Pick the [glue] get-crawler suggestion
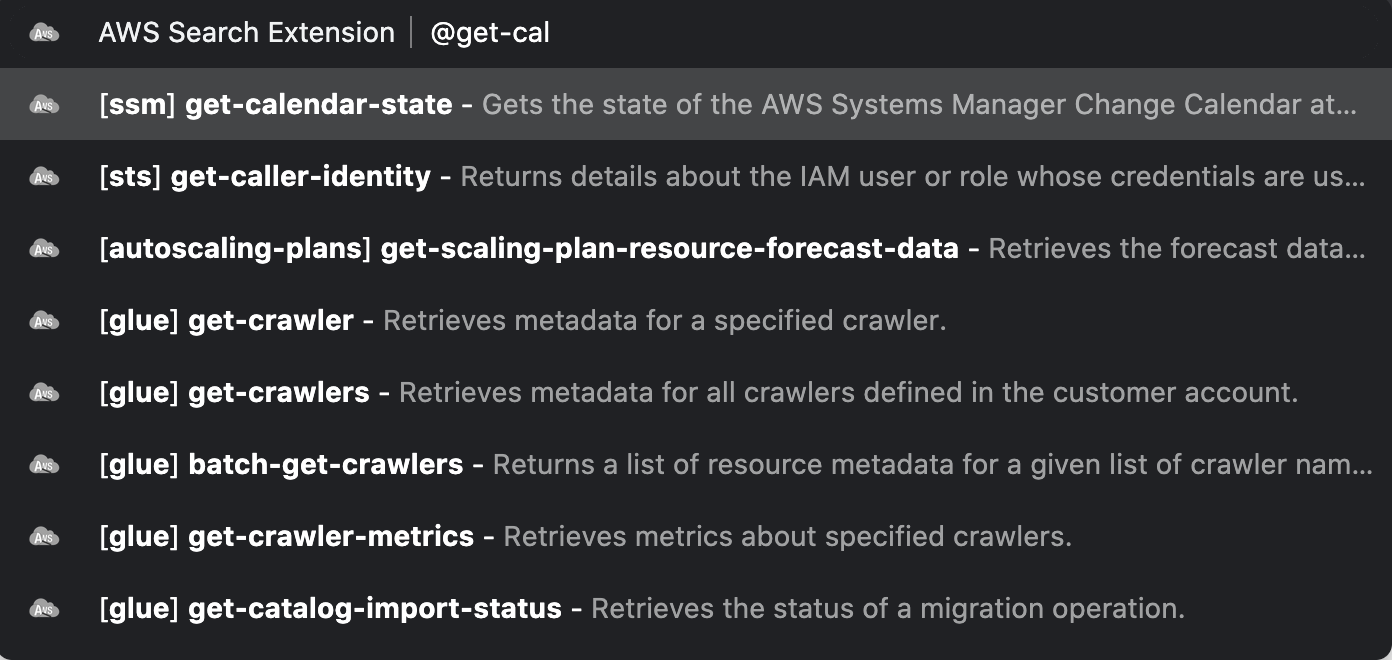Screen dimensions: 1392x660 696,320
